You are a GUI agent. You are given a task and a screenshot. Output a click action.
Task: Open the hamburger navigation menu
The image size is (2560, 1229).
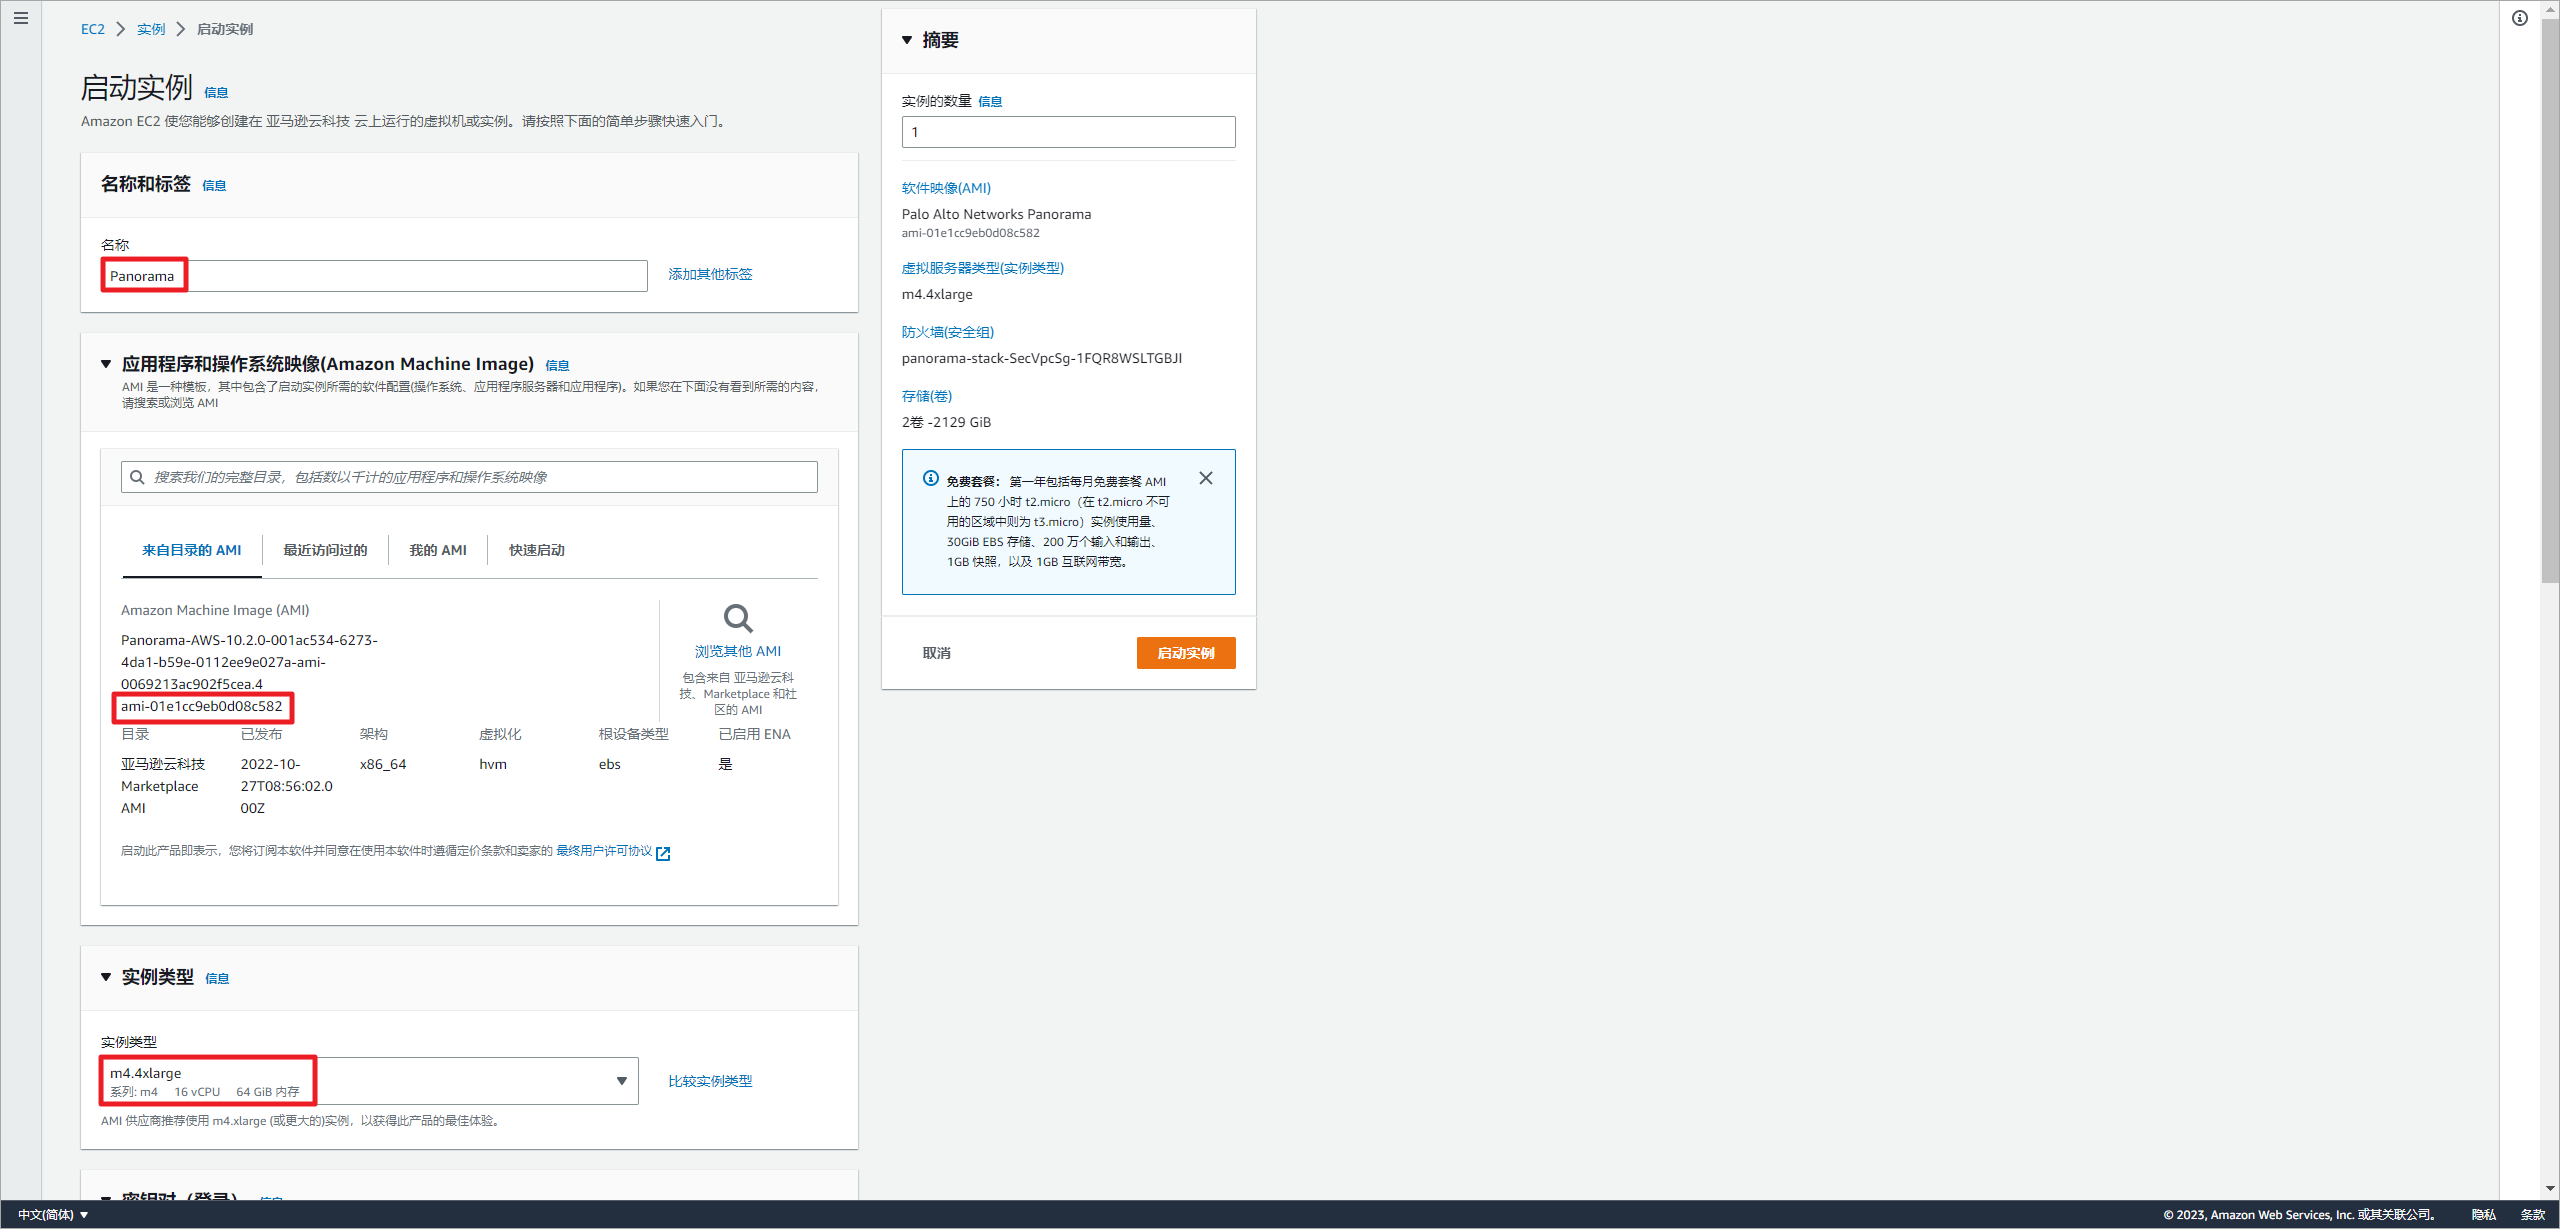[21, 18]
